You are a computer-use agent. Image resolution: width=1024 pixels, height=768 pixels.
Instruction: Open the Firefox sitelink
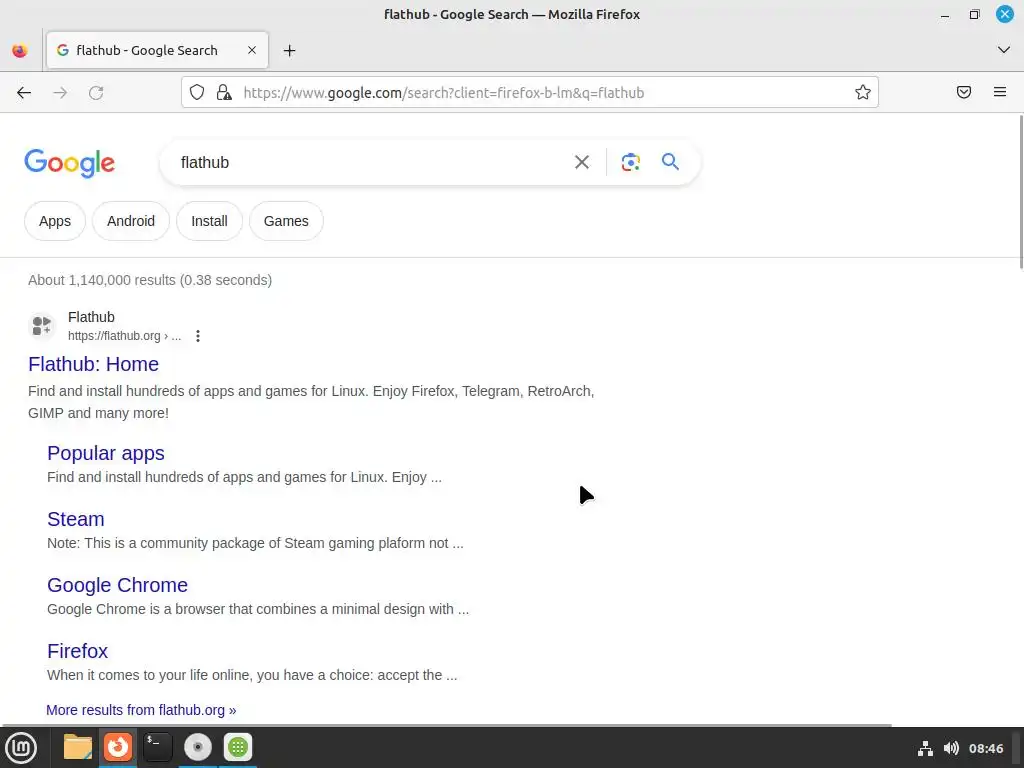click(77, 650)
